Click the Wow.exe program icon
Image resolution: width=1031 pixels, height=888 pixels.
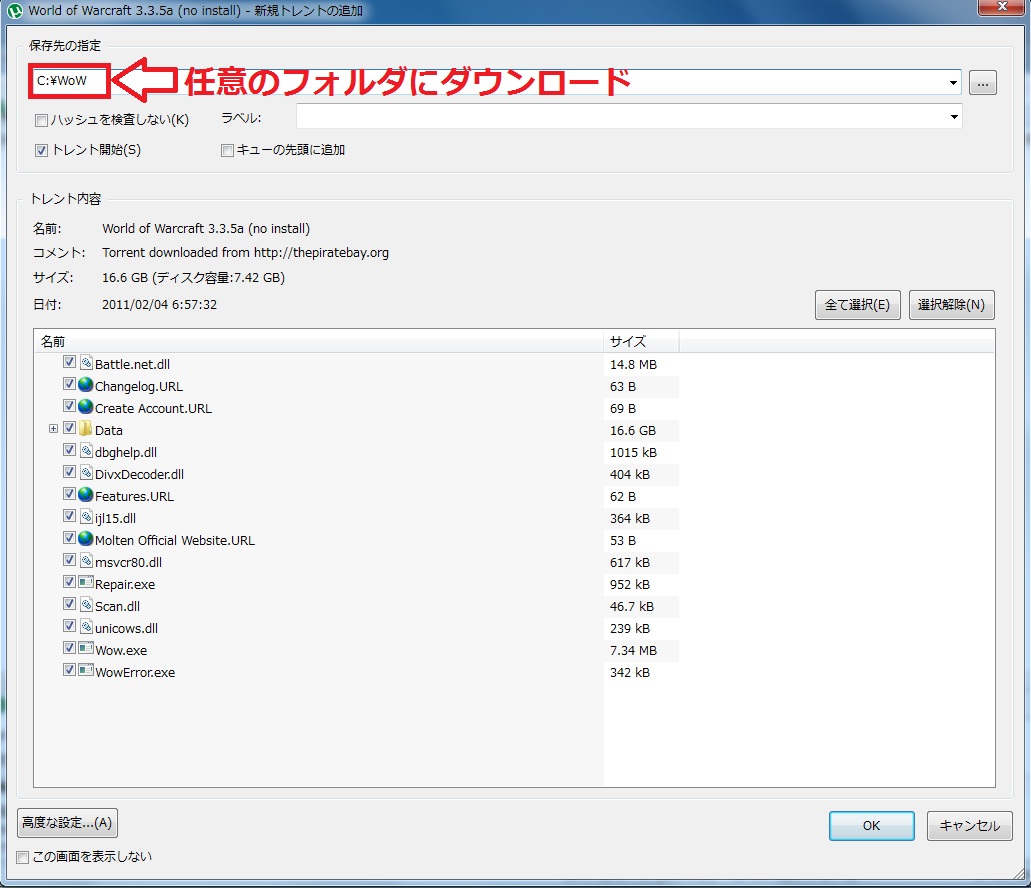(85, 648)
